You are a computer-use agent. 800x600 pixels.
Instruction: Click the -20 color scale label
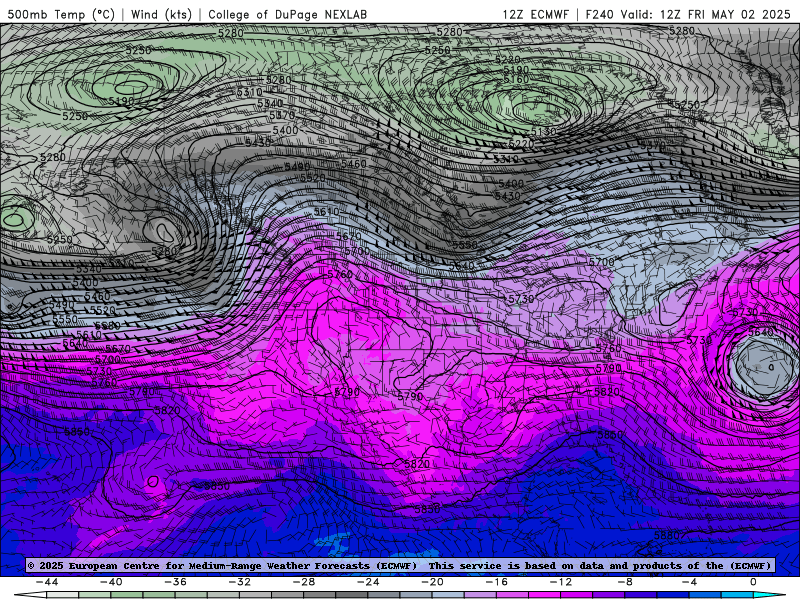coord(433,582)
